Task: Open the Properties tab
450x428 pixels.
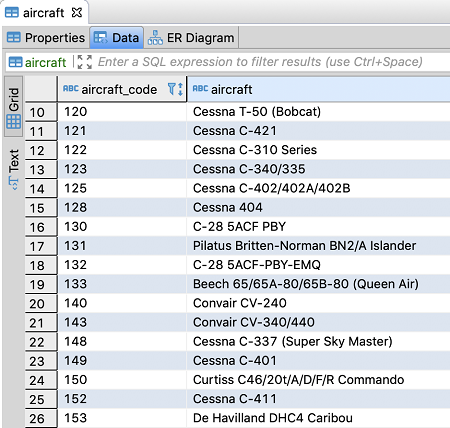Action: pos(46,38)
